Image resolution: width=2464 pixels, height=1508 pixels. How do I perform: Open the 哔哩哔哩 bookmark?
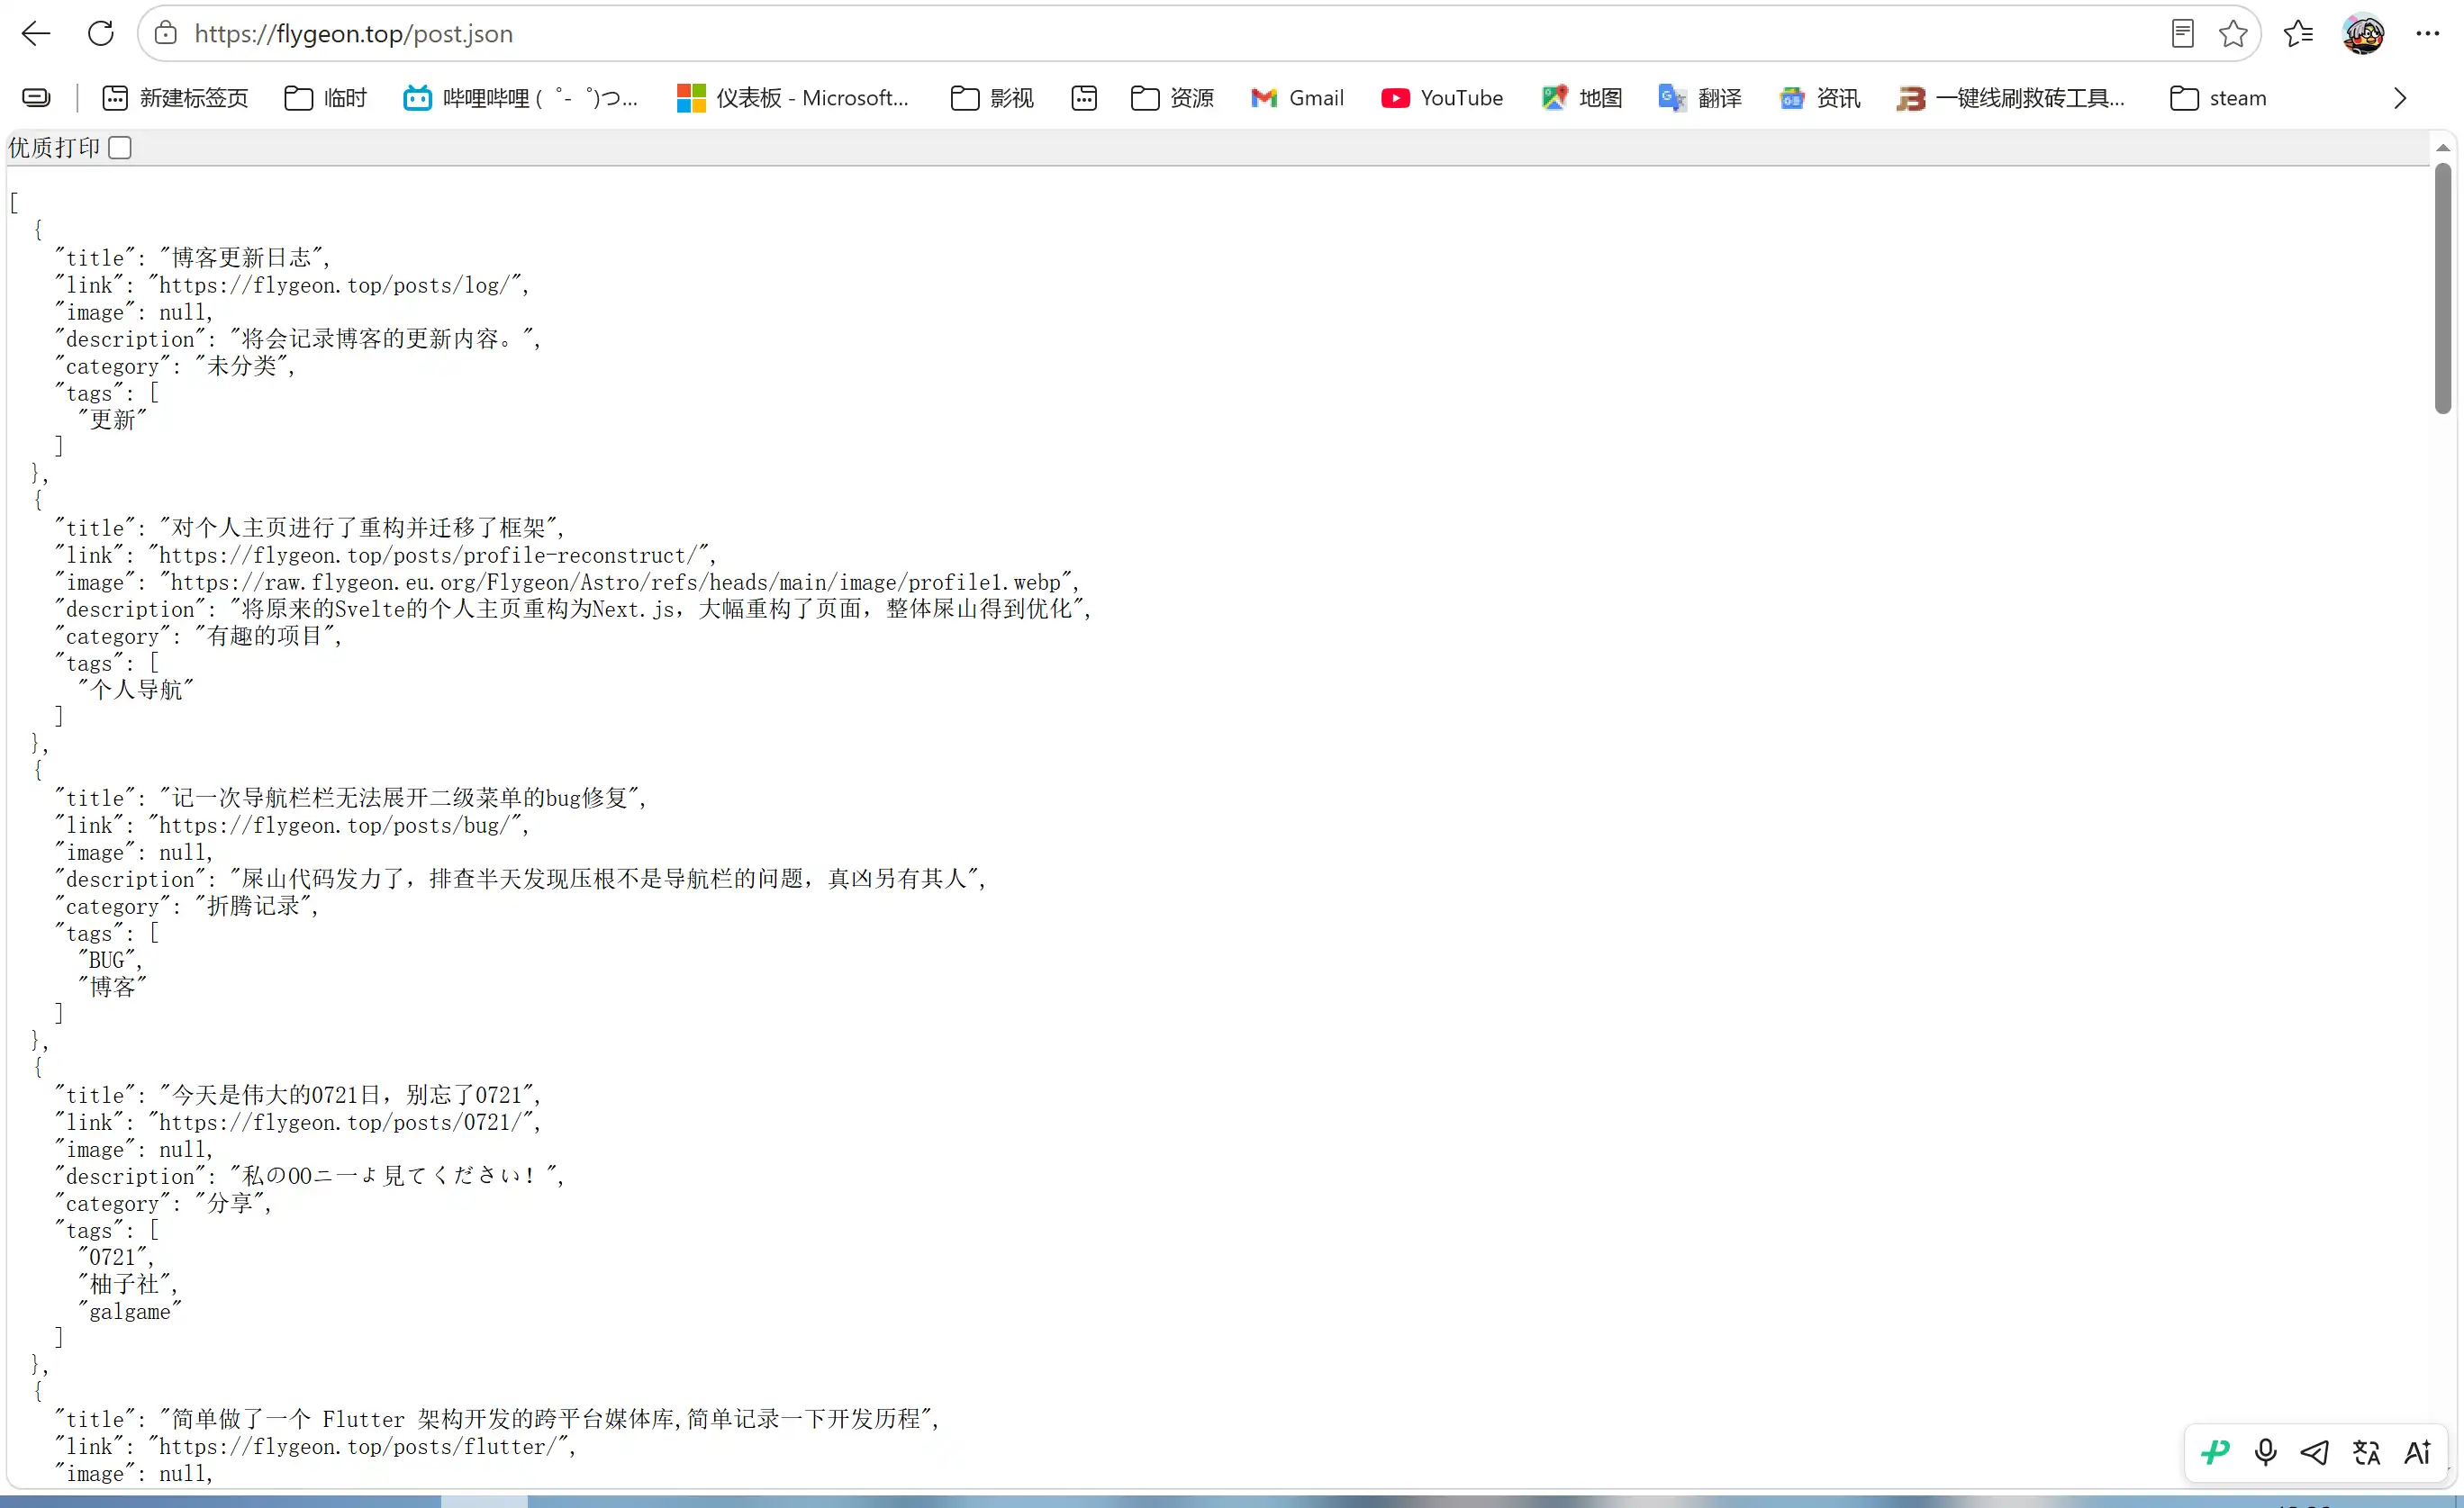point(520,97)
